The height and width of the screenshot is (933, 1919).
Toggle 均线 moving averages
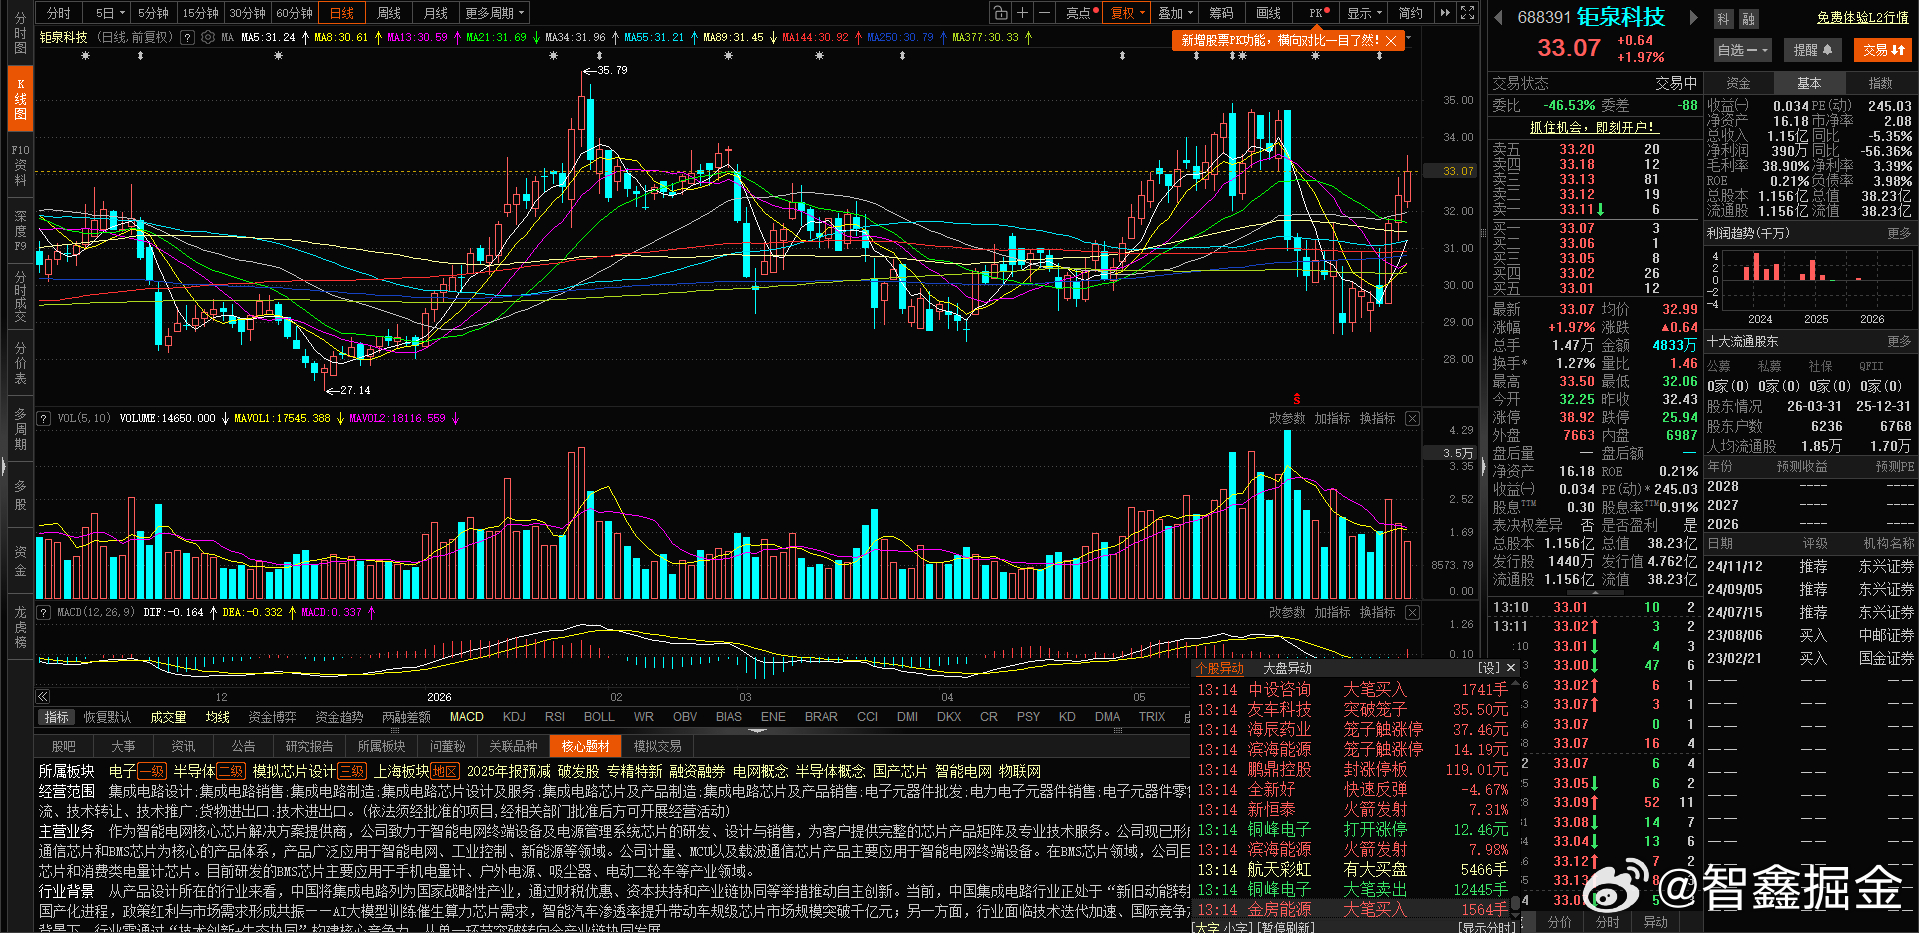tap(217, 717)
